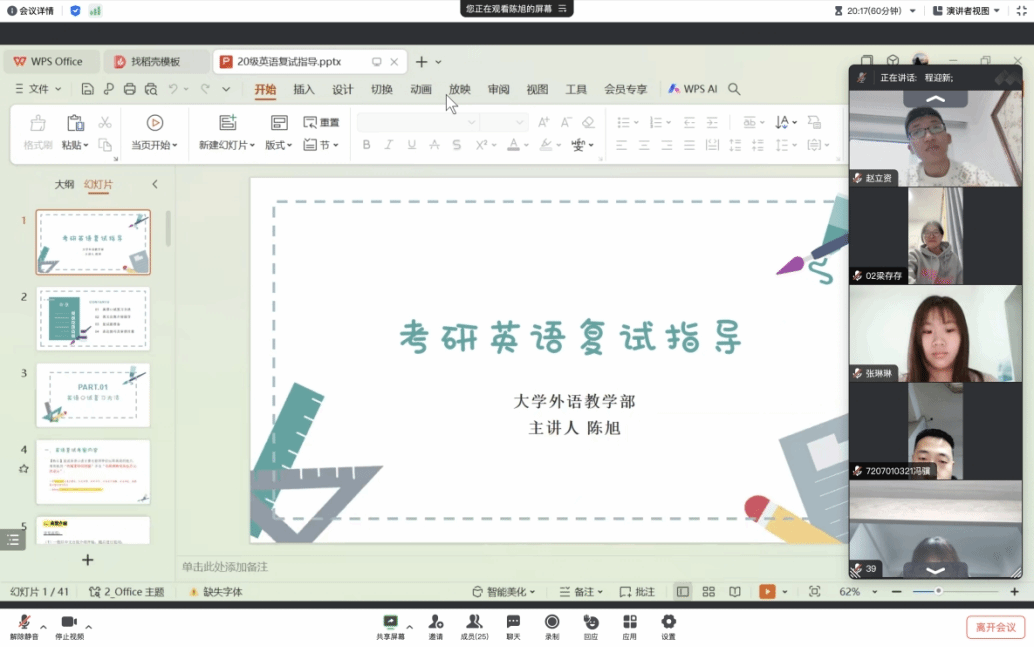Open the meeting Chat icon
The width and height of the screenshot is (1034, 647).
pyautogui.click(x=513, y=622)
